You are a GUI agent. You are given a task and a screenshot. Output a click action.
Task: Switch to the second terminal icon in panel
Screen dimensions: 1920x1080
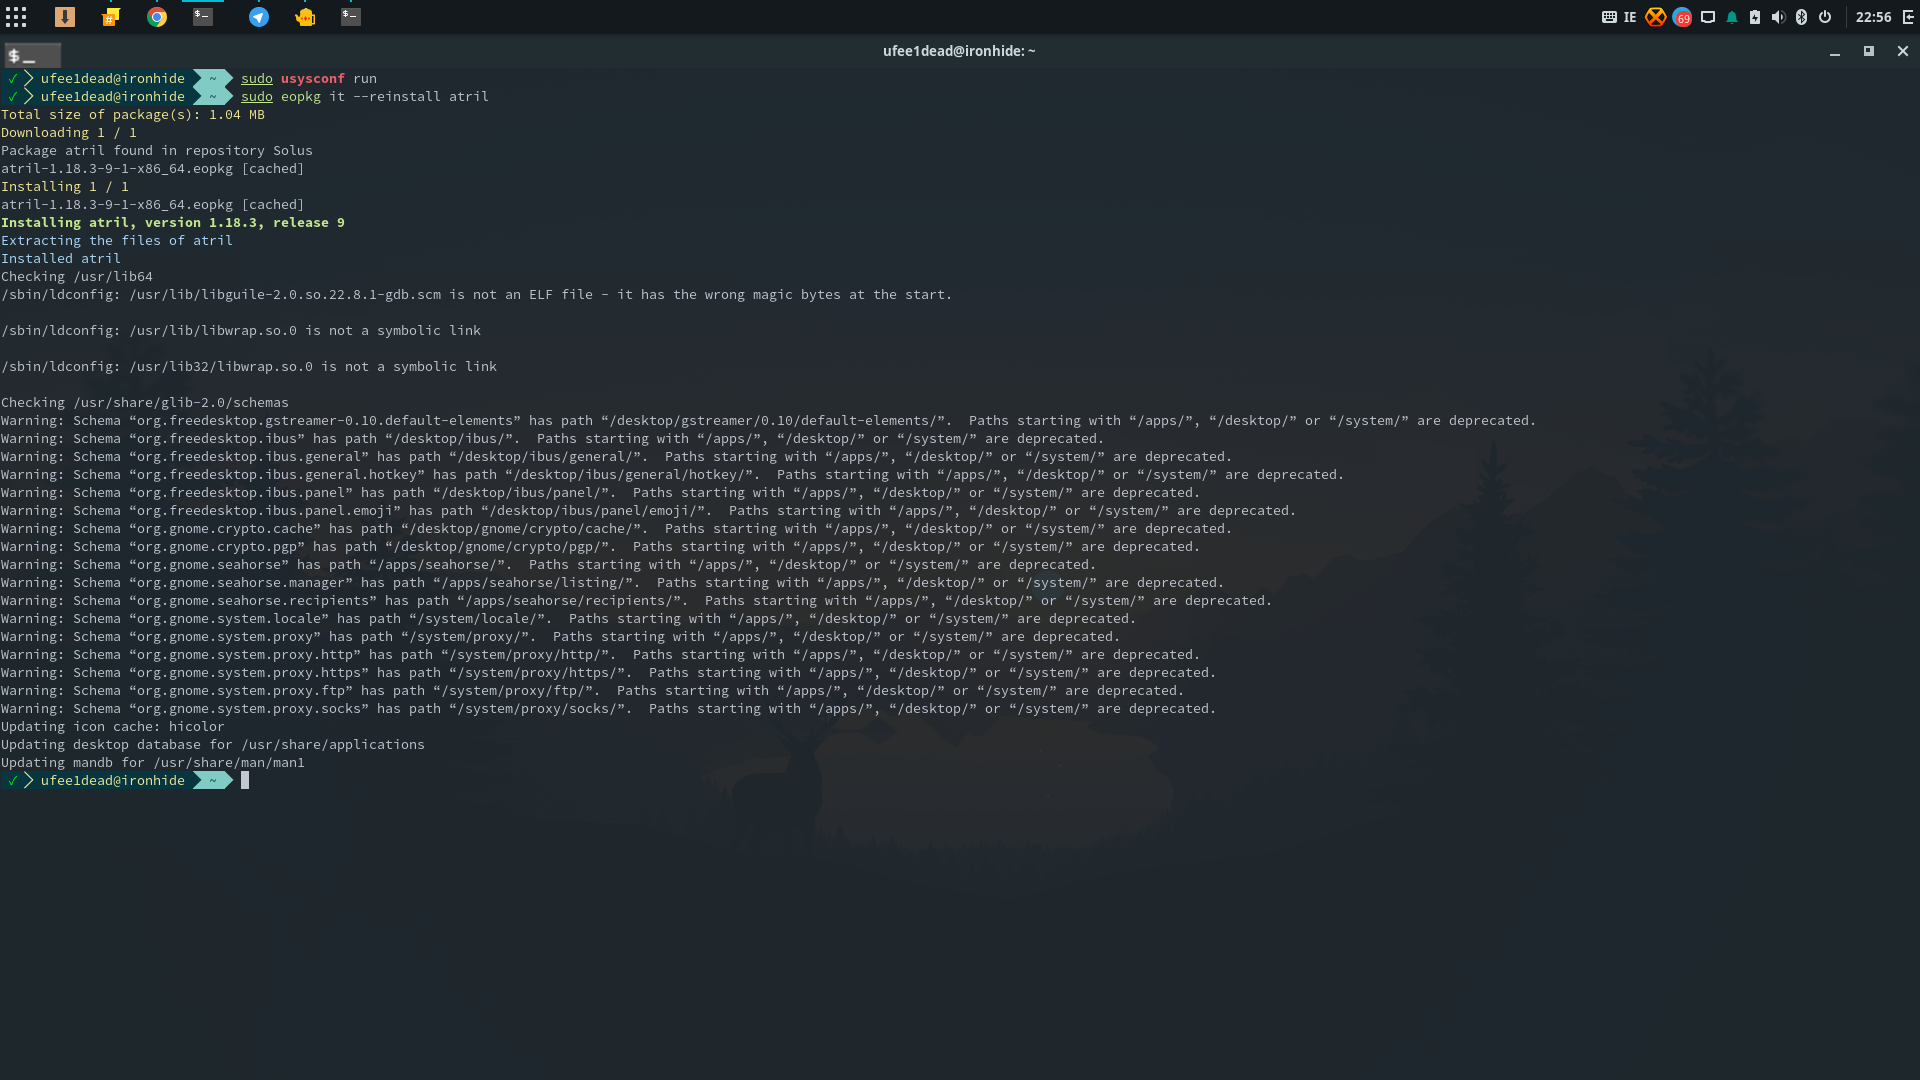tap(350, 17)
